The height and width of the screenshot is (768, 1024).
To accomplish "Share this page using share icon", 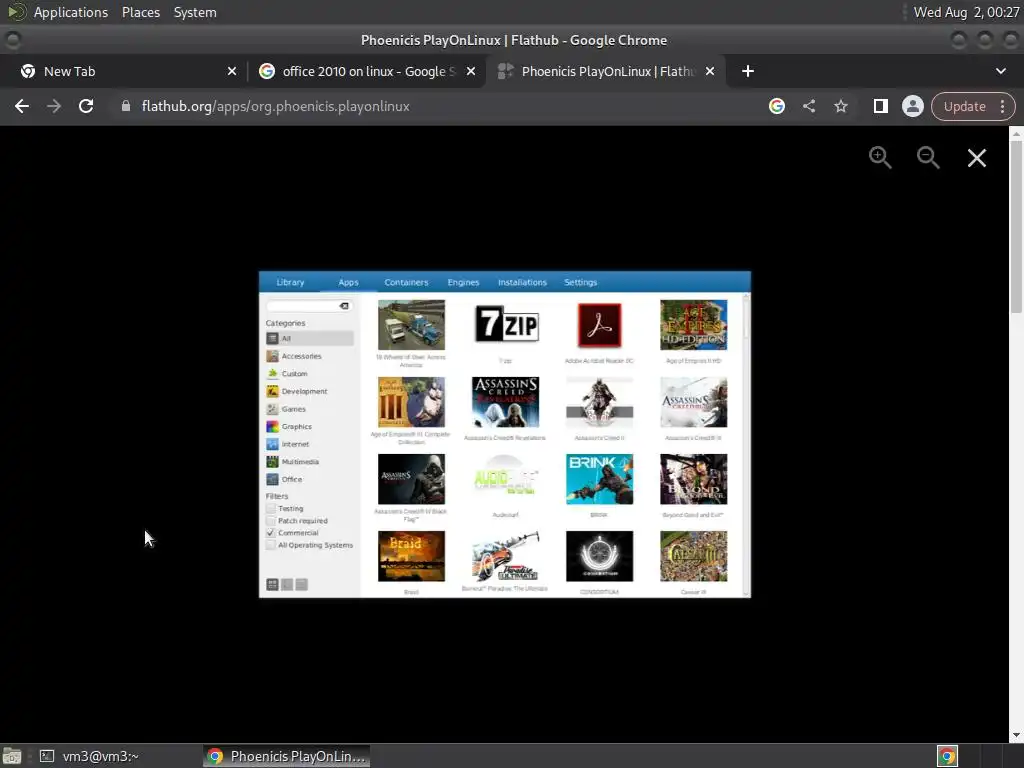I will [808, 106].
